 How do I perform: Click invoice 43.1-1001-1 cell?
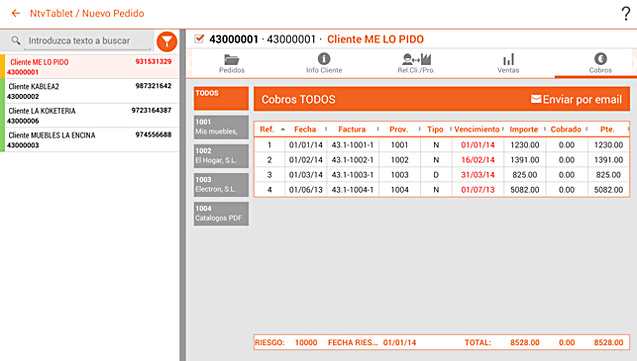353,145
